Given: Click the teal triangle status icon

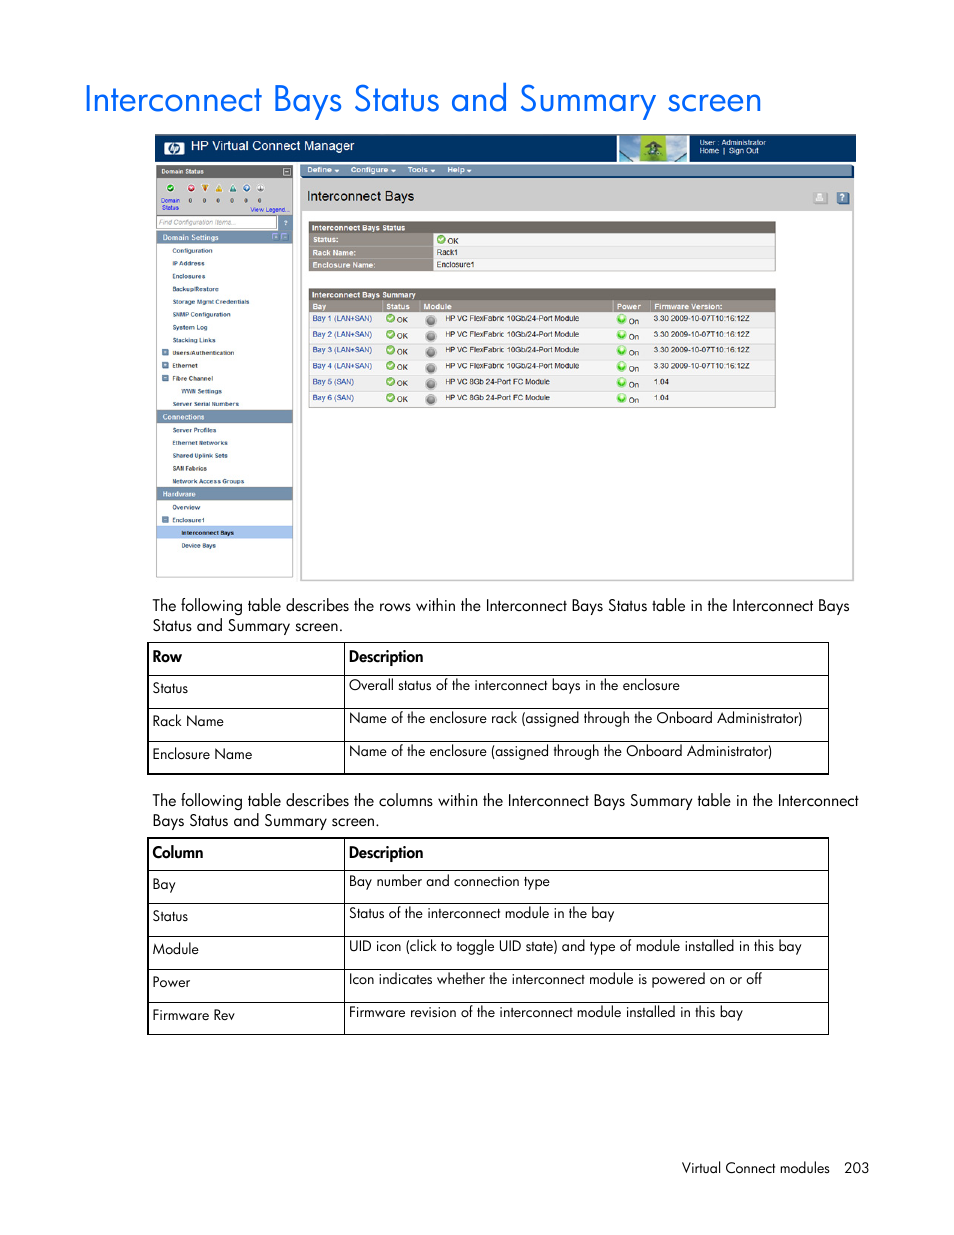Looking at the screenshot, I should [x=233, y=188].
